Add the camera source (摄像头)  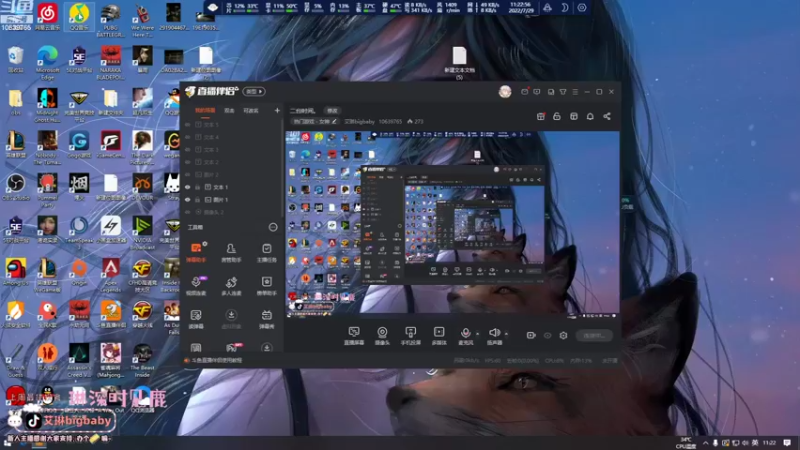[382, 336]
